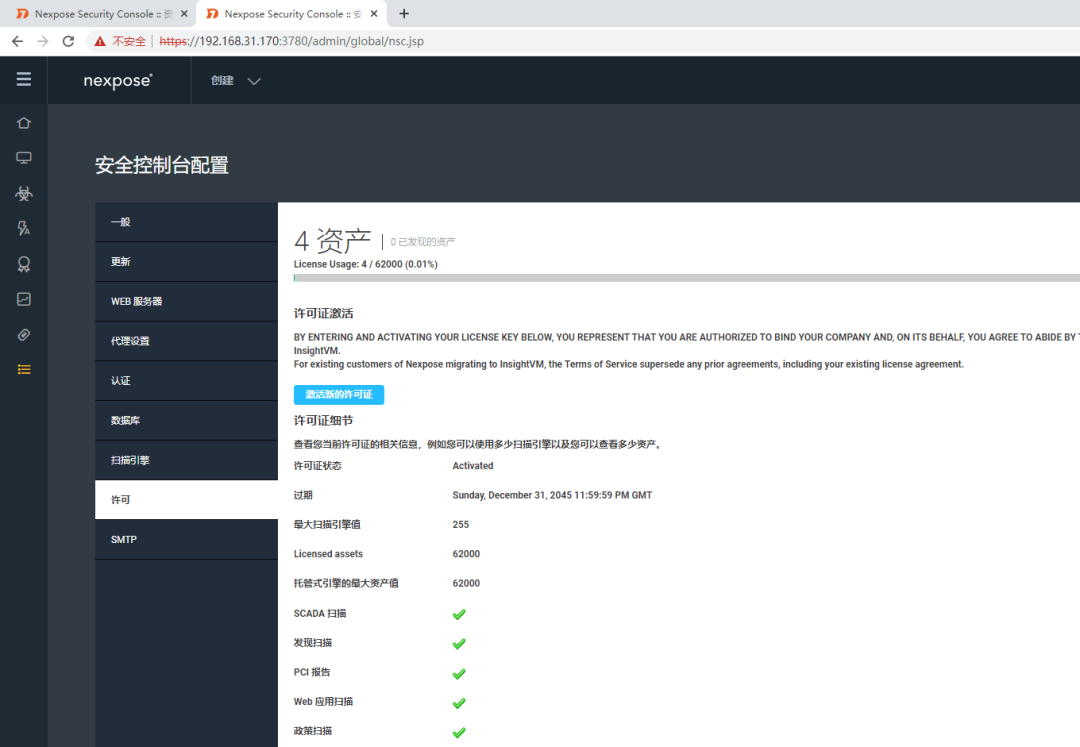Click the 政策扫描 green checkmark
This screenshot has height=747, width=1080.
[x=459, y=733]
